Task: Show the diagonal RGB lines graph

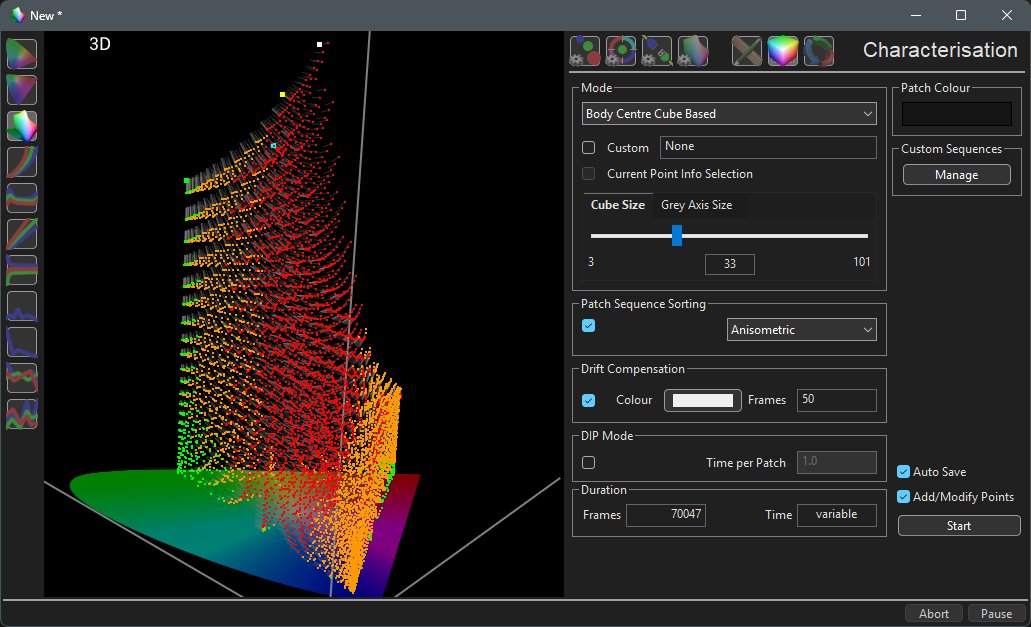Action: point(22,234)
